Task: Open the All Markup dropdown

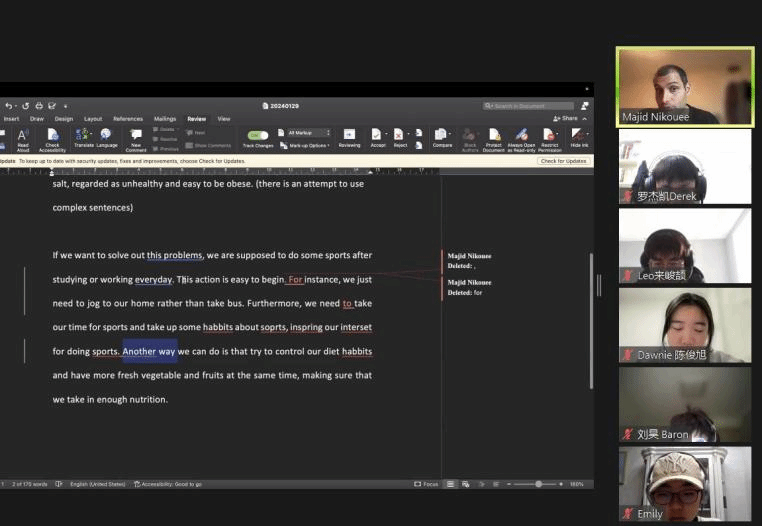Action: (x=308, y=132)
